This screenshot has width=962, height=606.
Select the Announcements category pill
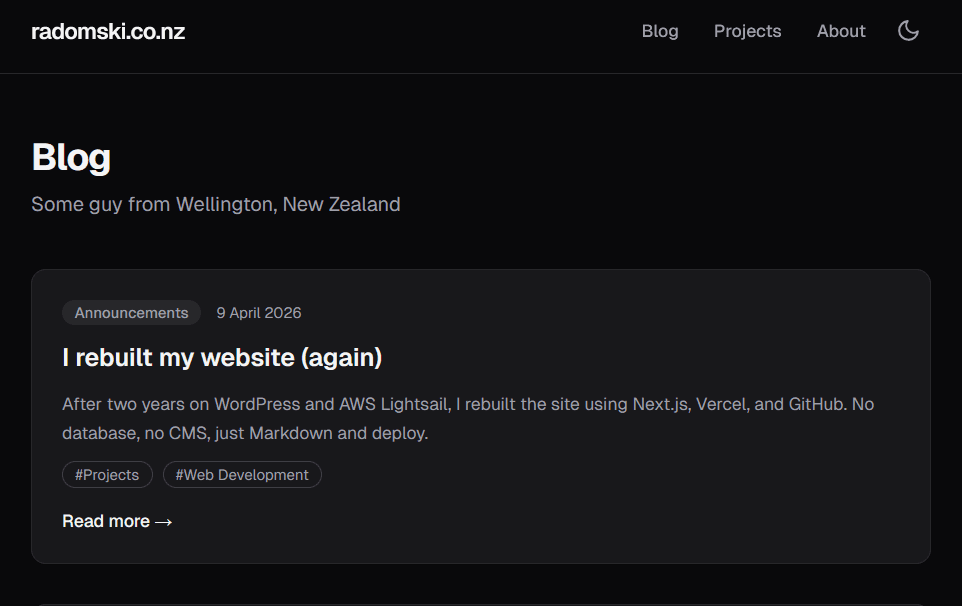pos(131,312)
